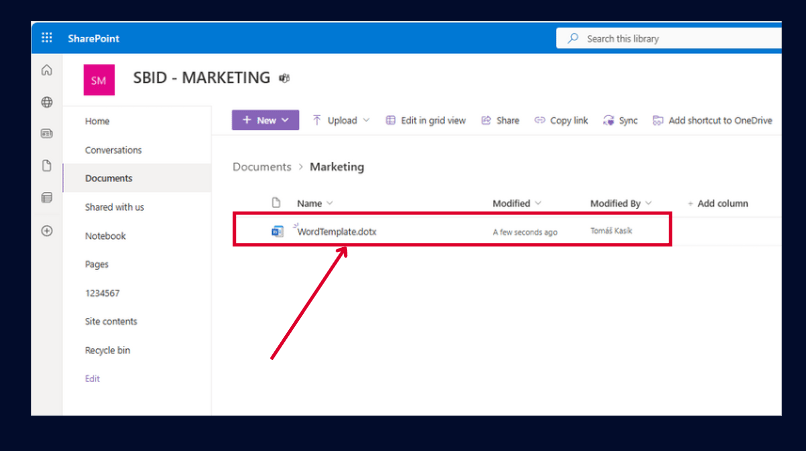Open the 1234567 navigation link
Viewport: 806px width, 451px height.
click(102, 293)
